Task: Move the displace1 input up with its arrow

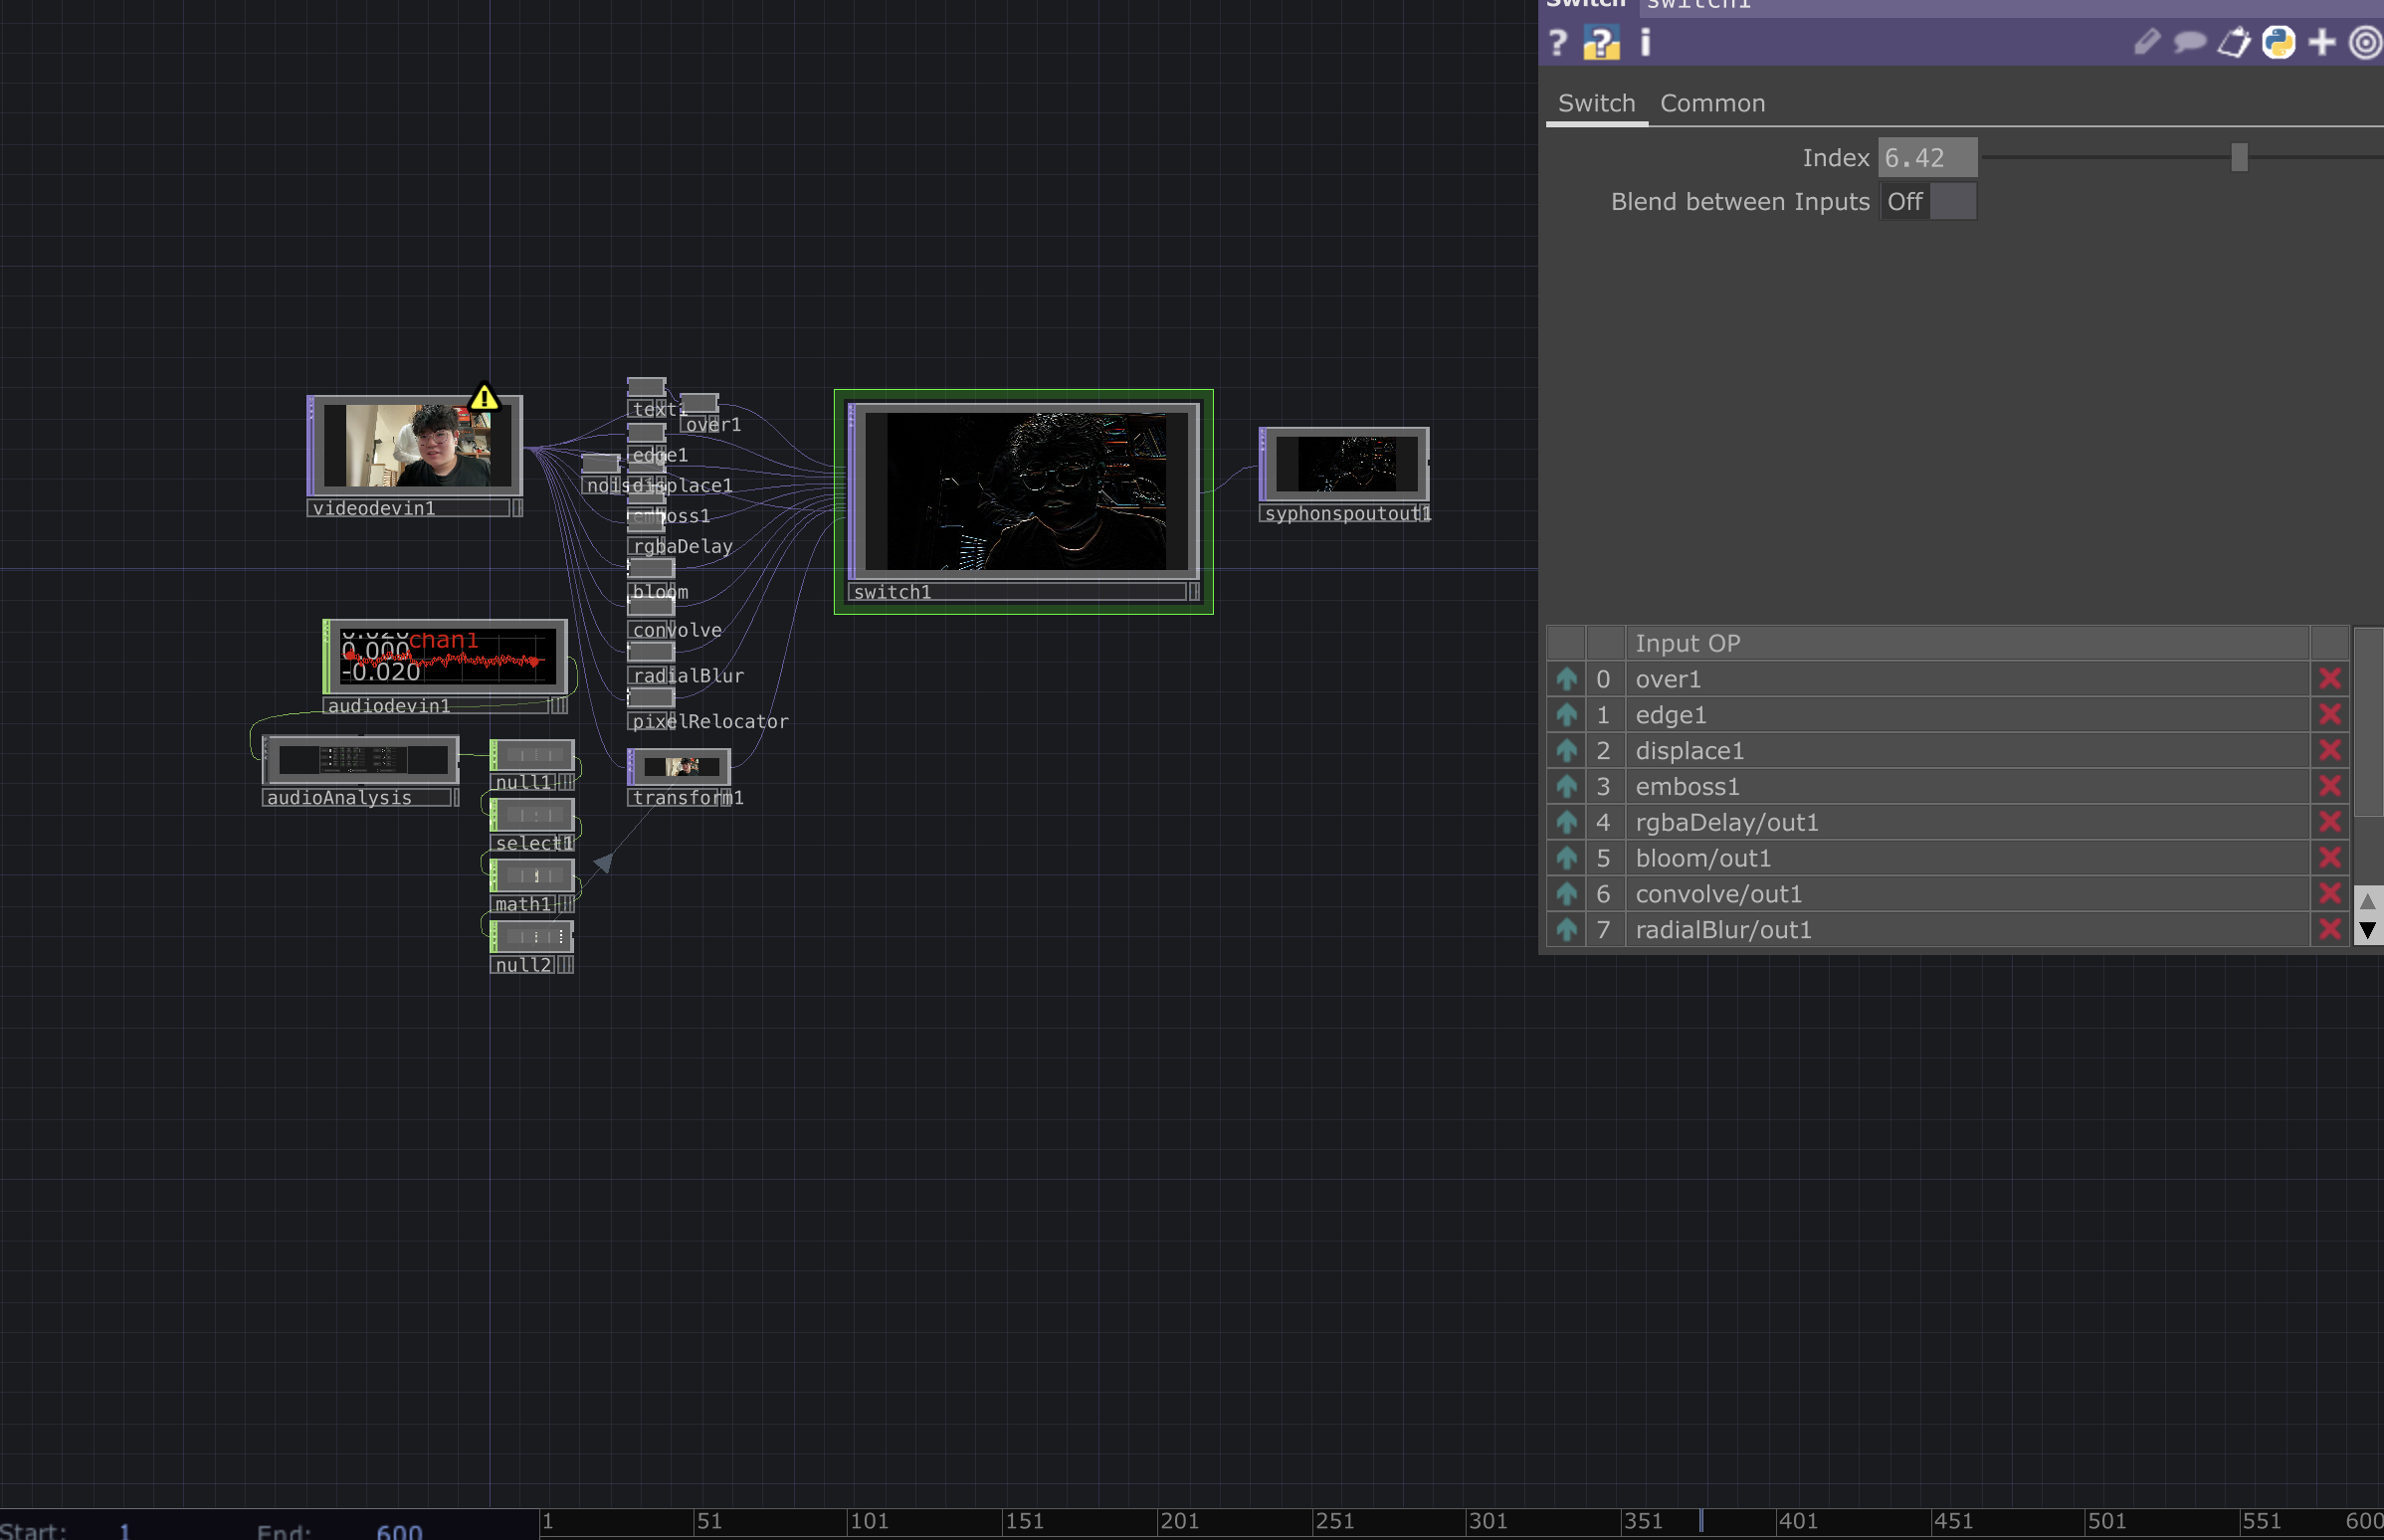Action: pyautogui.click(x=1566, y=751)
